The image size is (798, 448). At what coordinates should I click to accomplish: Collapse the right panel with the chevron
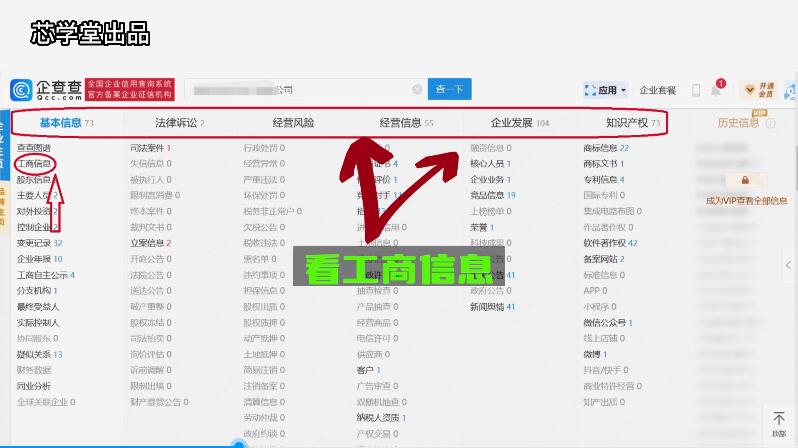[788, 265]
